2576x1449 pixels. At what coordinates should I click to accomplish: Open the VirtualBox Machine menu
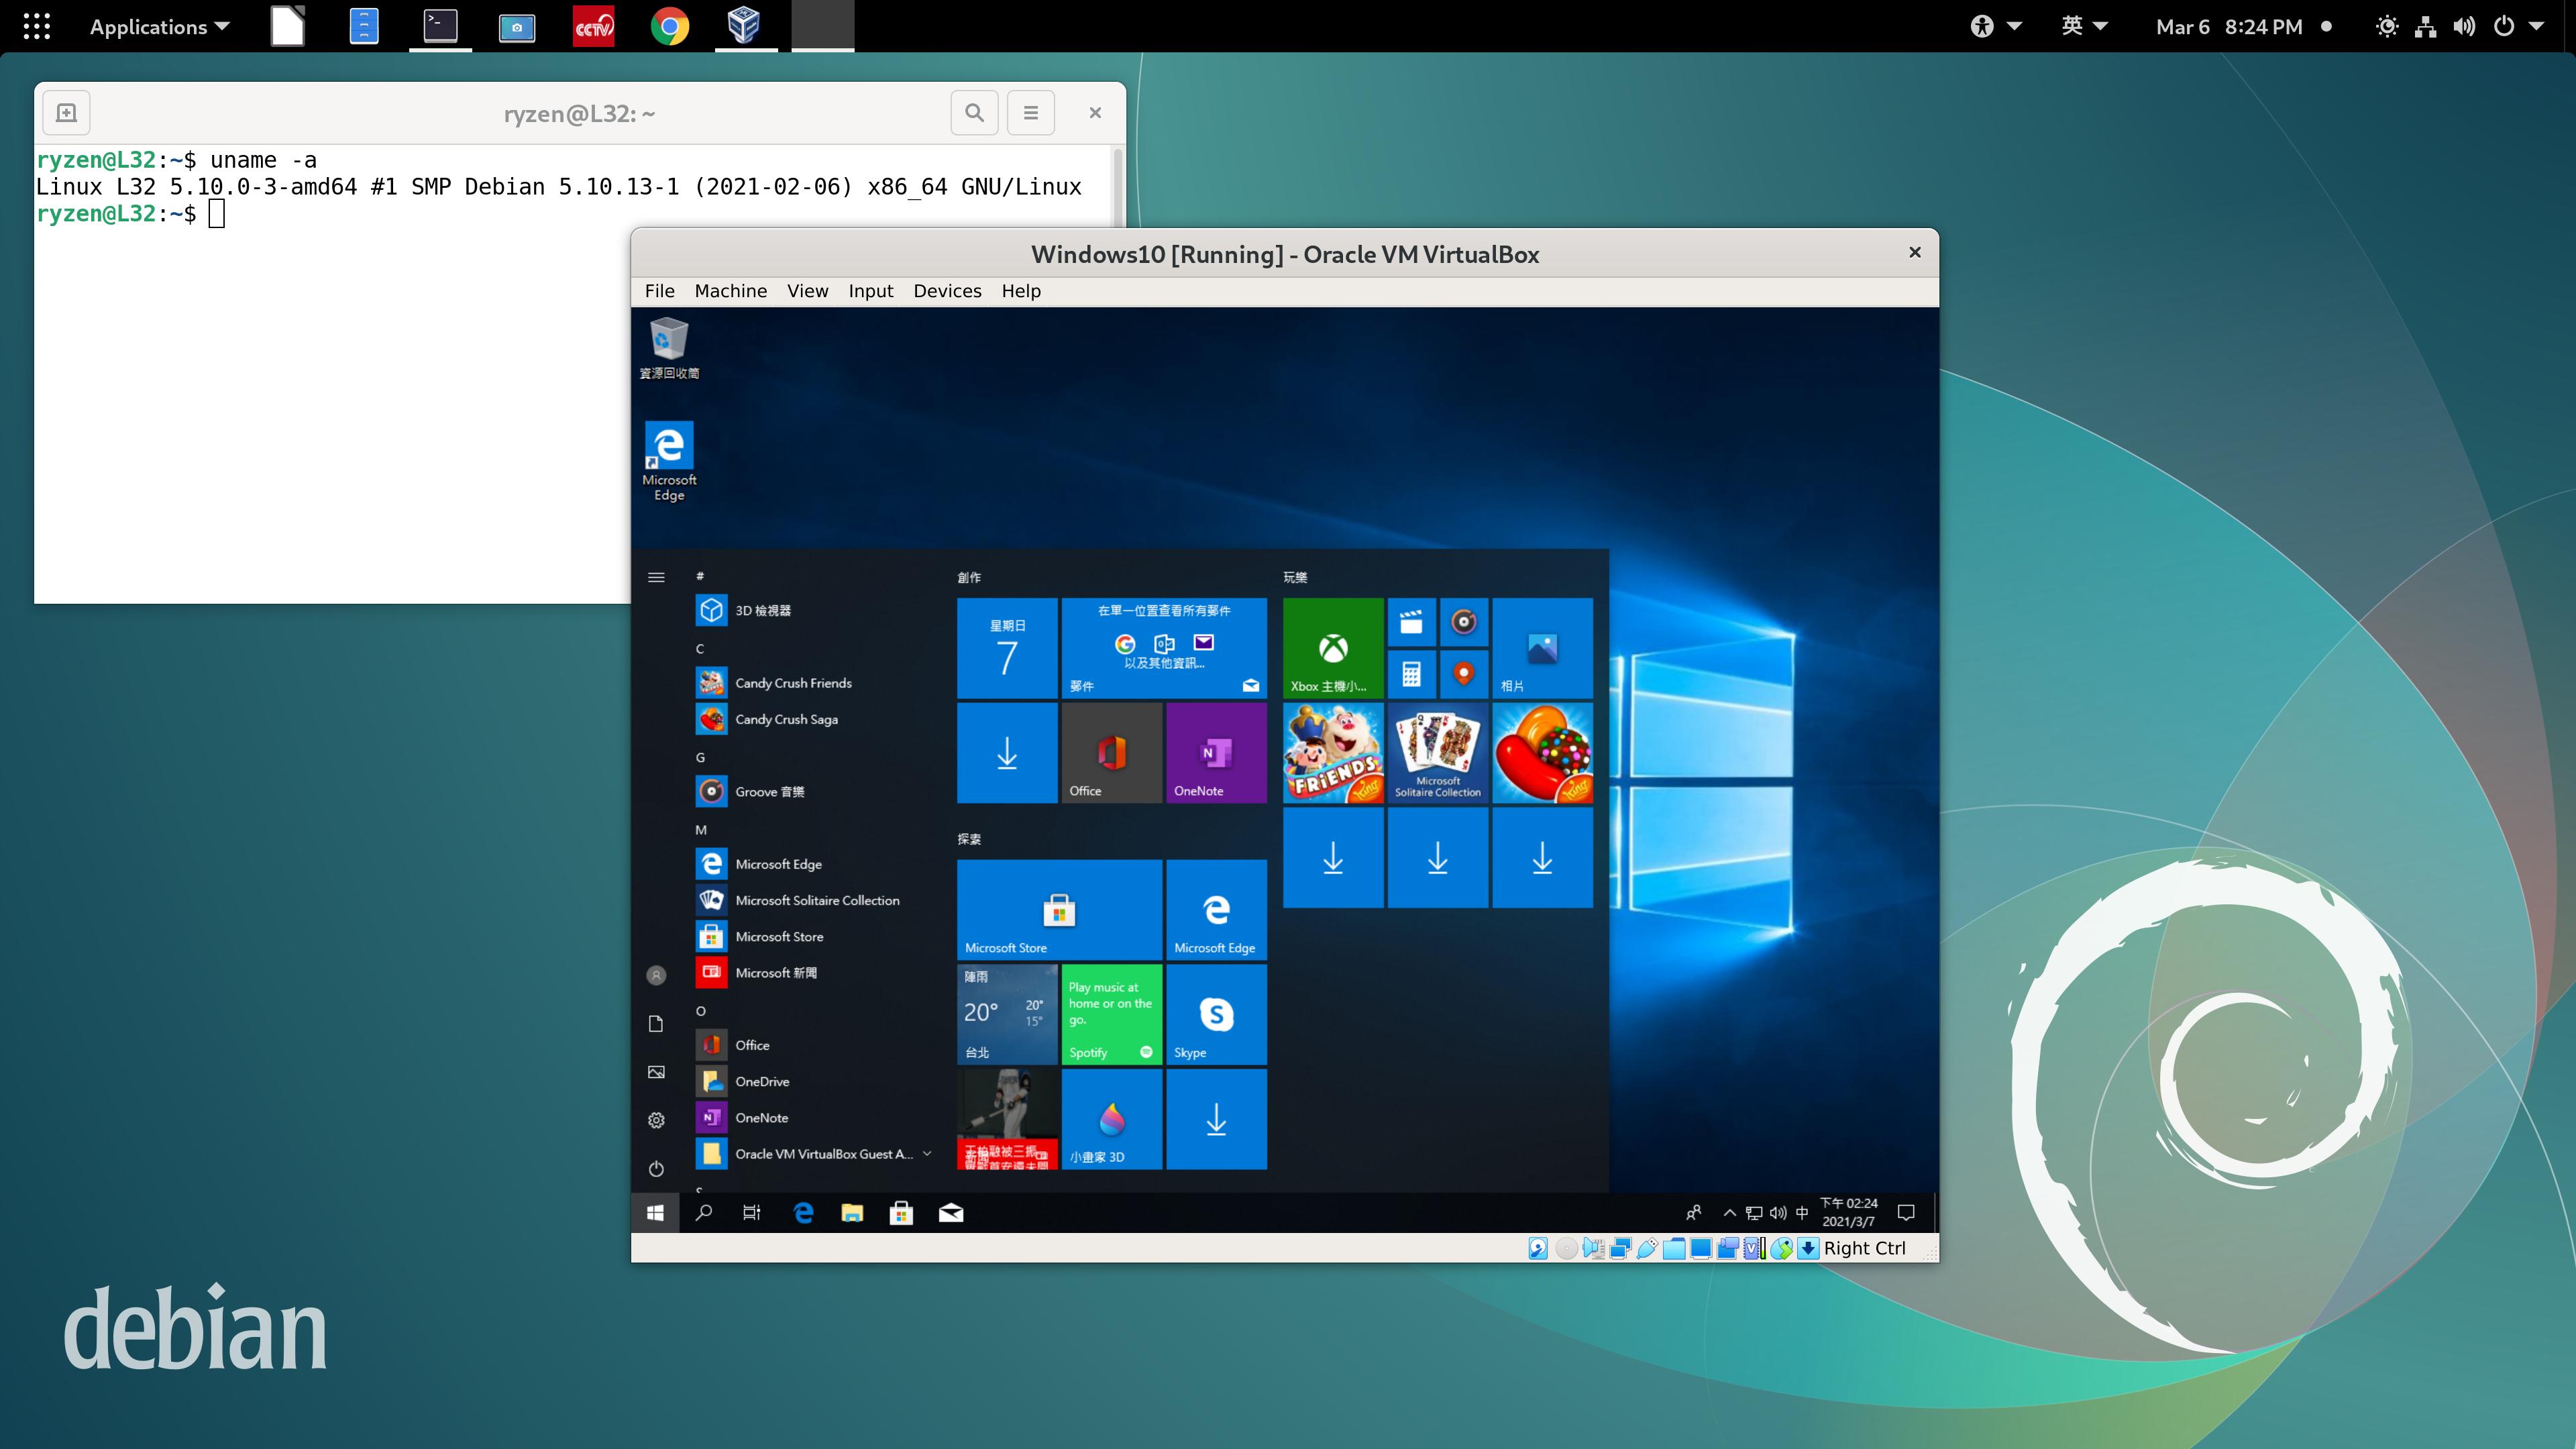pyautogui.click(x=731, y=291)
